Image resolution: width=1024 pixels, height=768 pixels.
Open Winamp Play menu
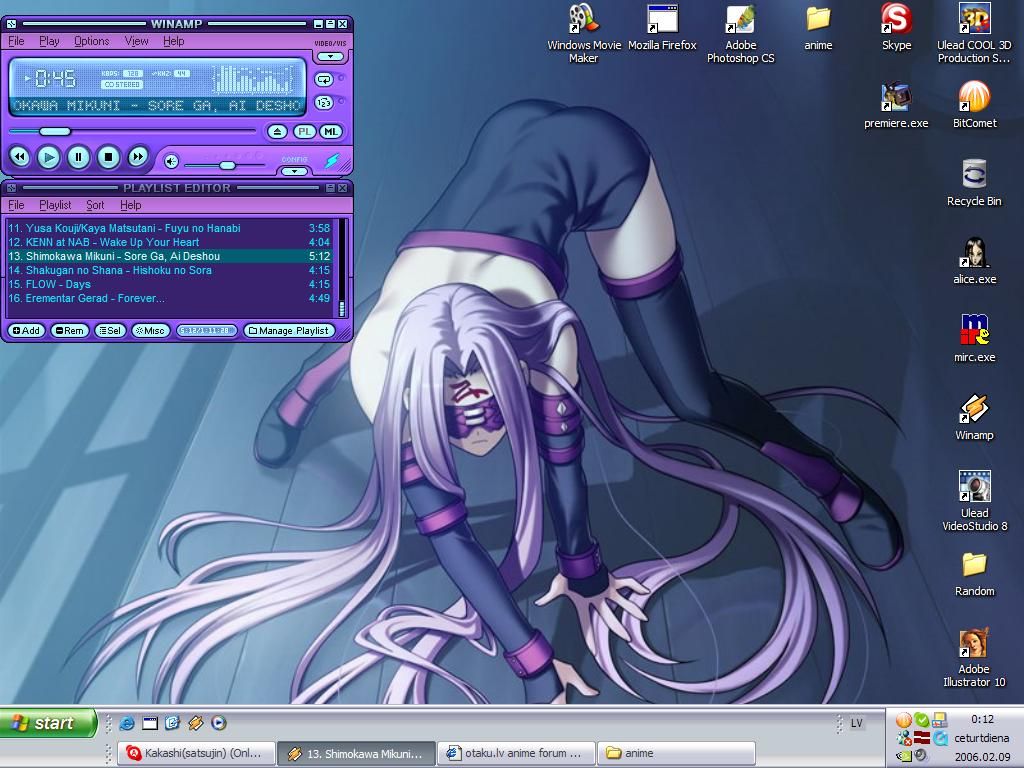pos(49,41)
